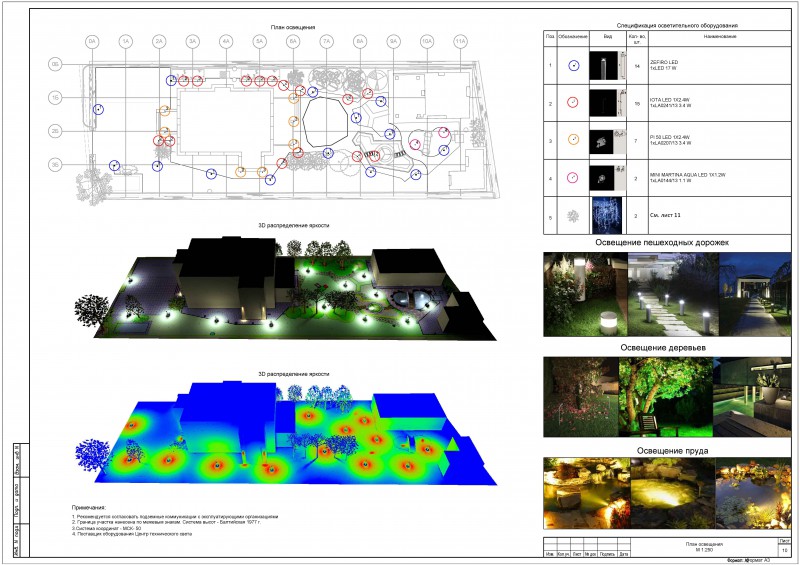800x565 pixels.
Task: Click grid axis bubble 2A
Action: 159,42
